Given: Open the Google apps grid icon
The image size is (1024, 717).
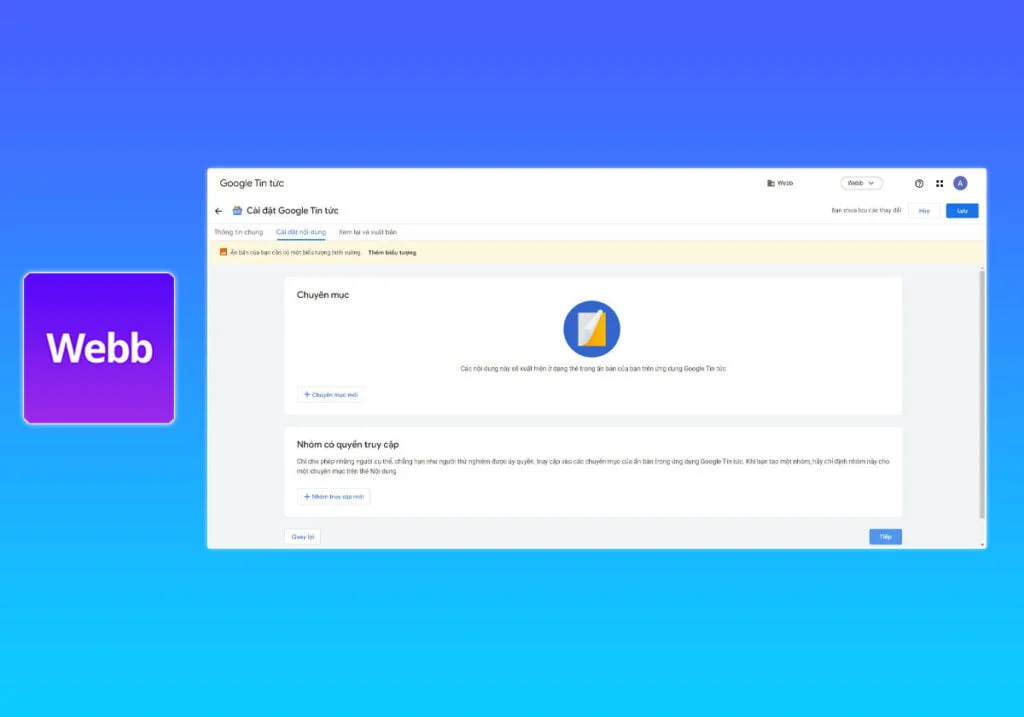Looking at the screenshot, I should coord(939,183).
